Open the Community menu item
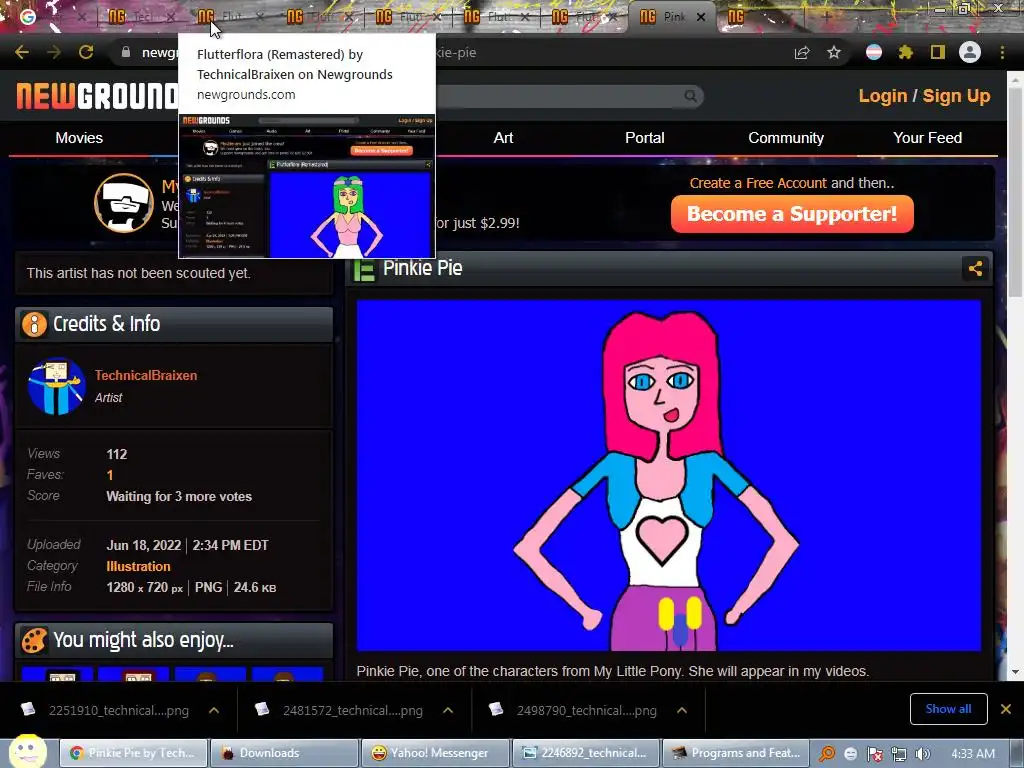This screenshot has height=768, width=1024. 786,138
